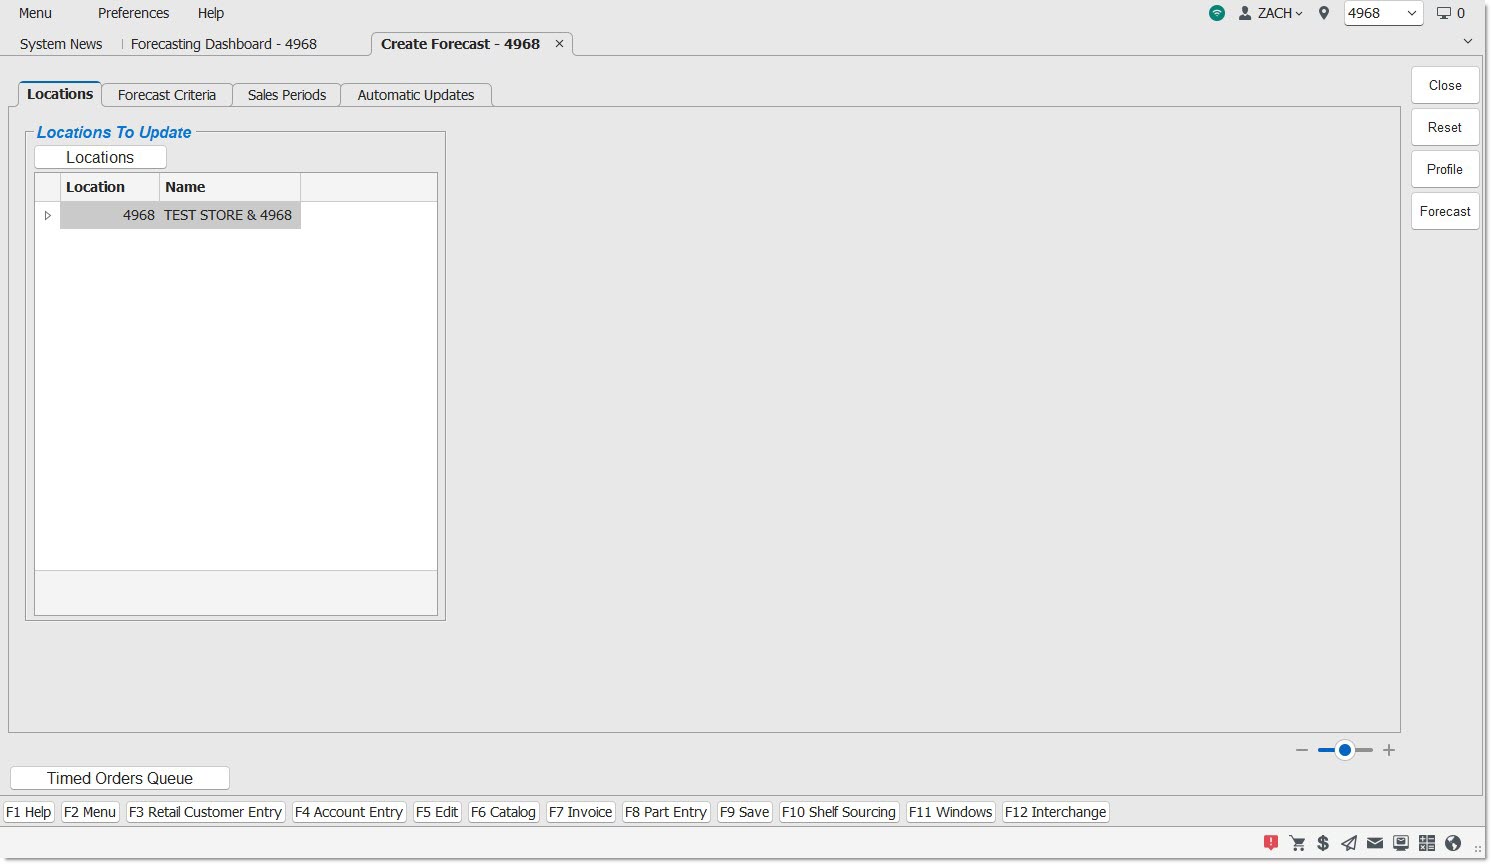Screen dimensions: 1491x864
Task: Open the calculator icon in status bar
Action: 1427,843
